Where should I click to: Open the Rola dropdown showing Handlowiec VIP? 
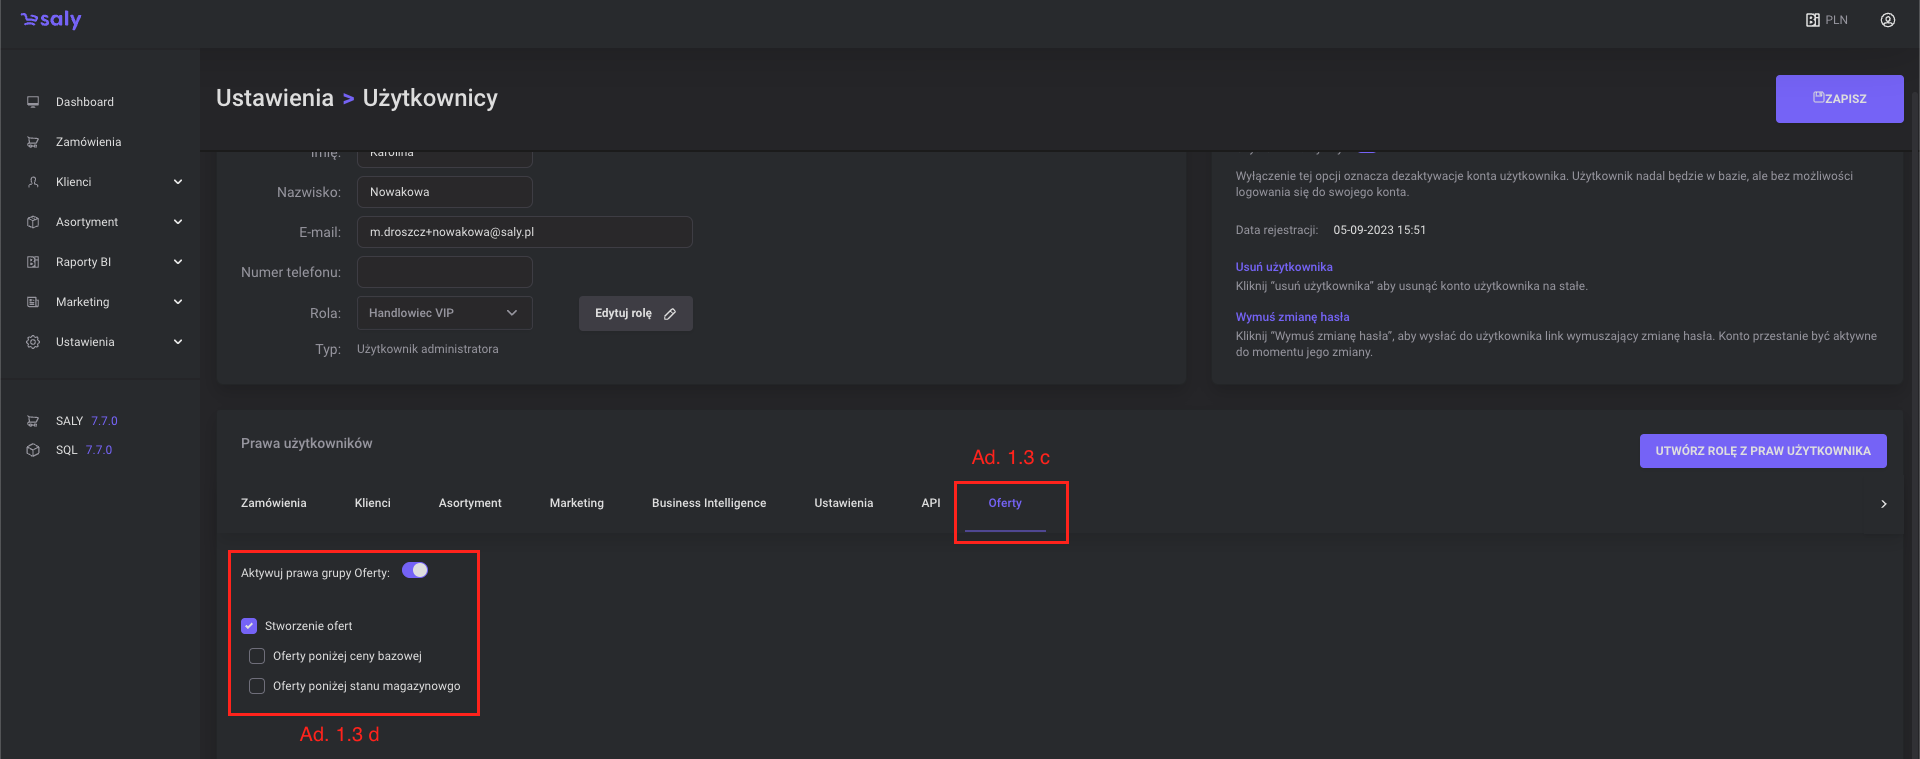[444, 313]
